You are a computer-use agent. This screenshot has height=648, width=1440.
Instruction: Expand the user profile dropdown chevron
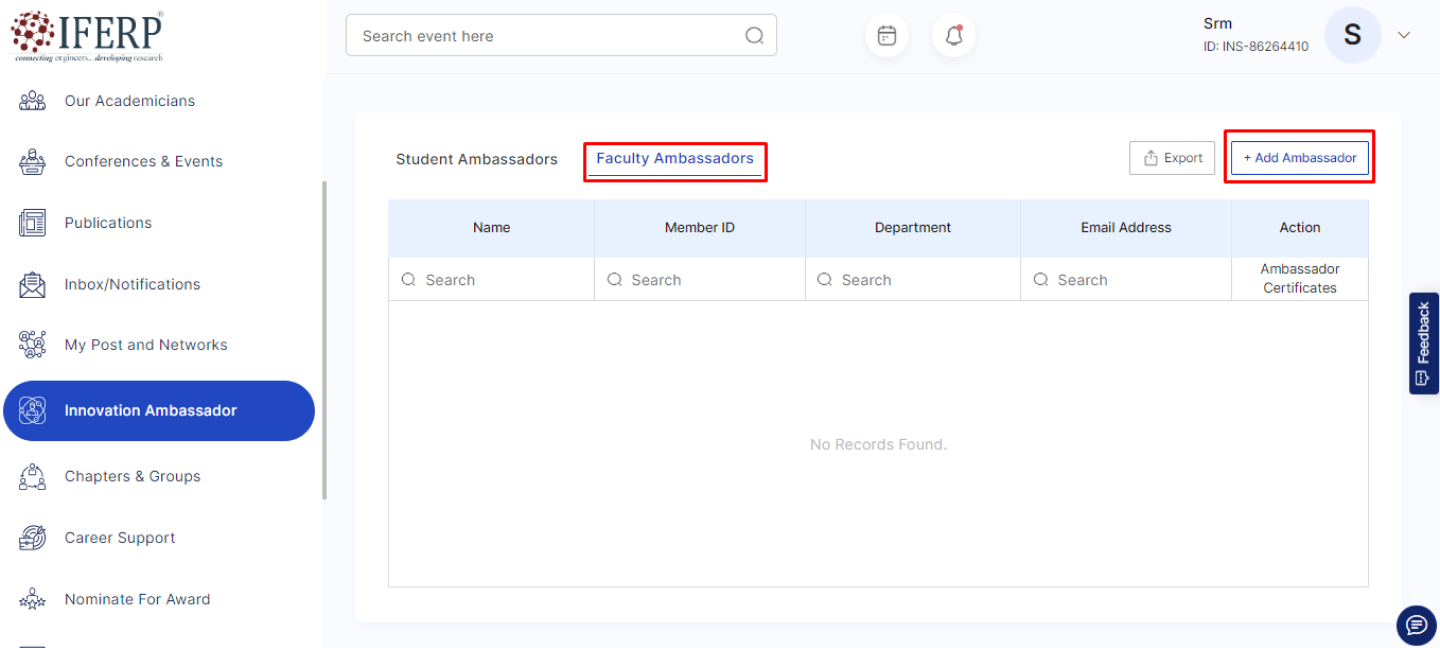(1404, 35)
